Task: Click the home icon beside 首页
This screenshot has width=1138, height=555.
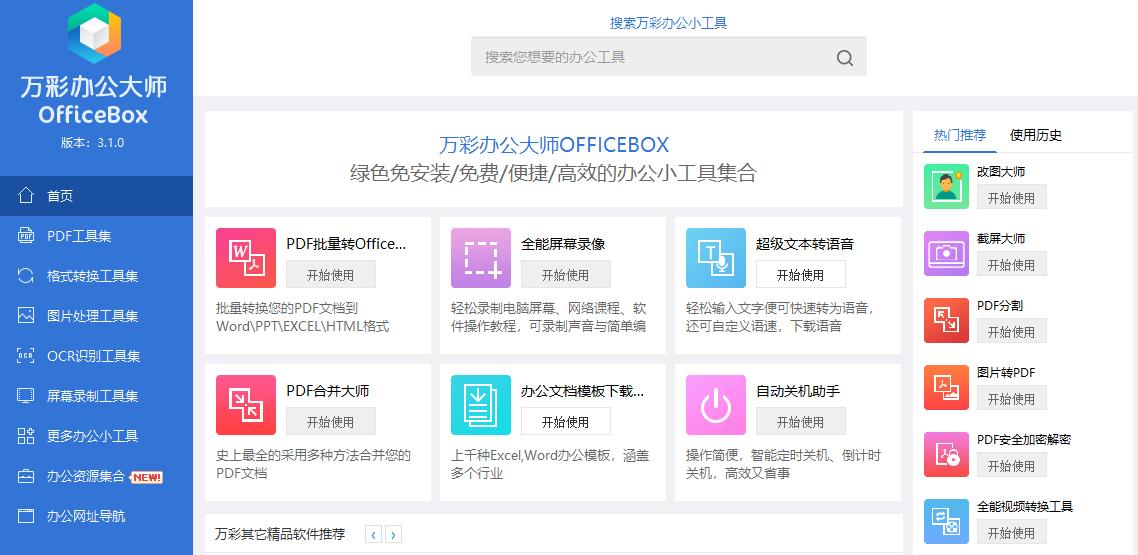Action: 26,196
